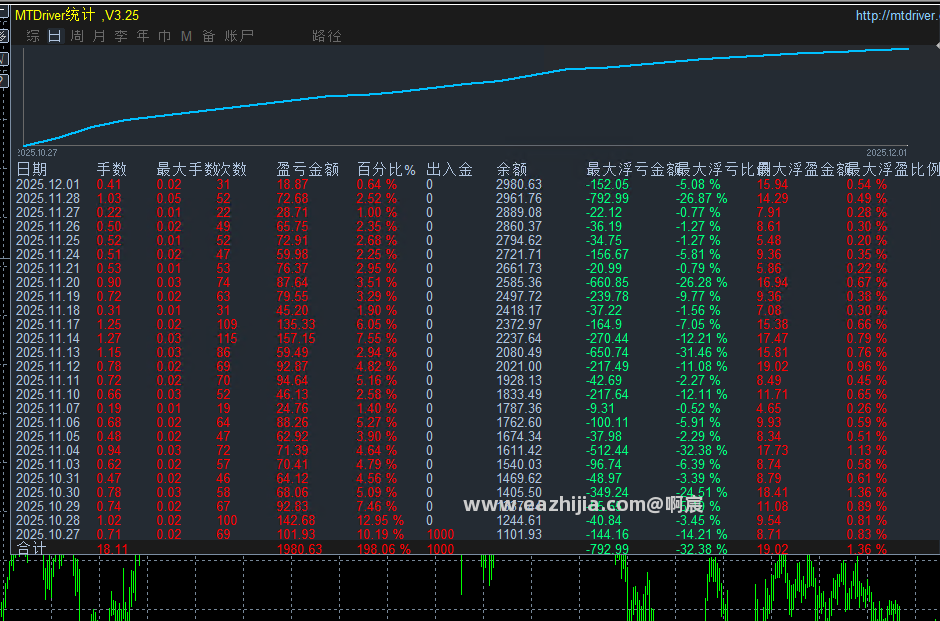Click date cell 2025.11.13
Viewport: 940px width, 621px height.
(x=47, y=352)
